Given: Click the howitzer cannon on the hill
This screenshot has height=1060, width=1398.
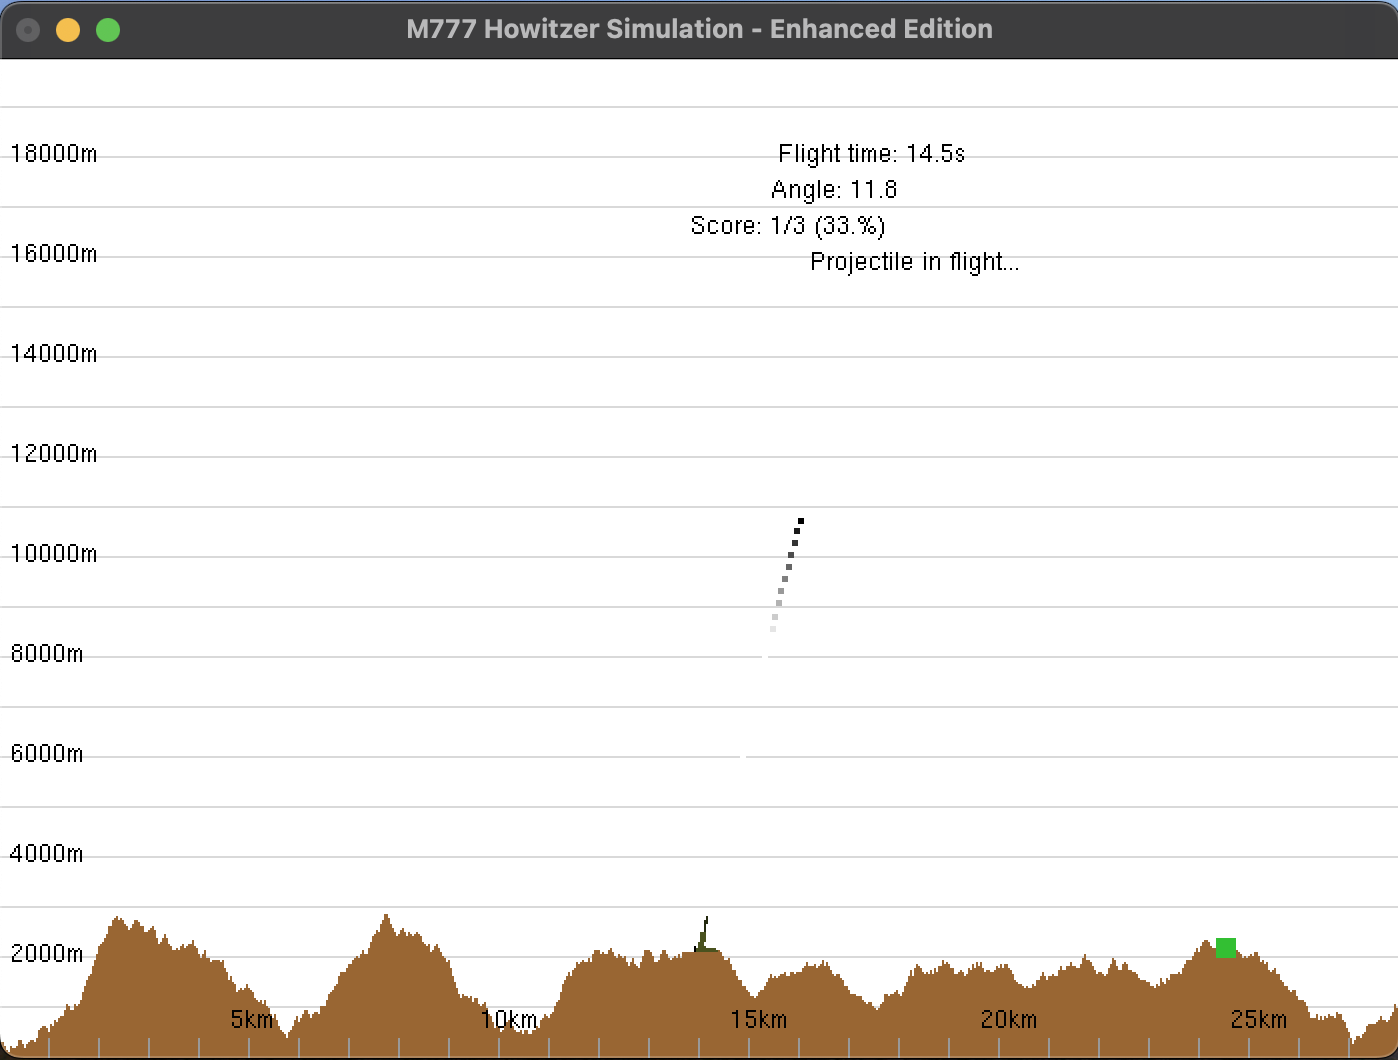Looking at the screenshot, I should pyautogui.click(x=704, y=937).
